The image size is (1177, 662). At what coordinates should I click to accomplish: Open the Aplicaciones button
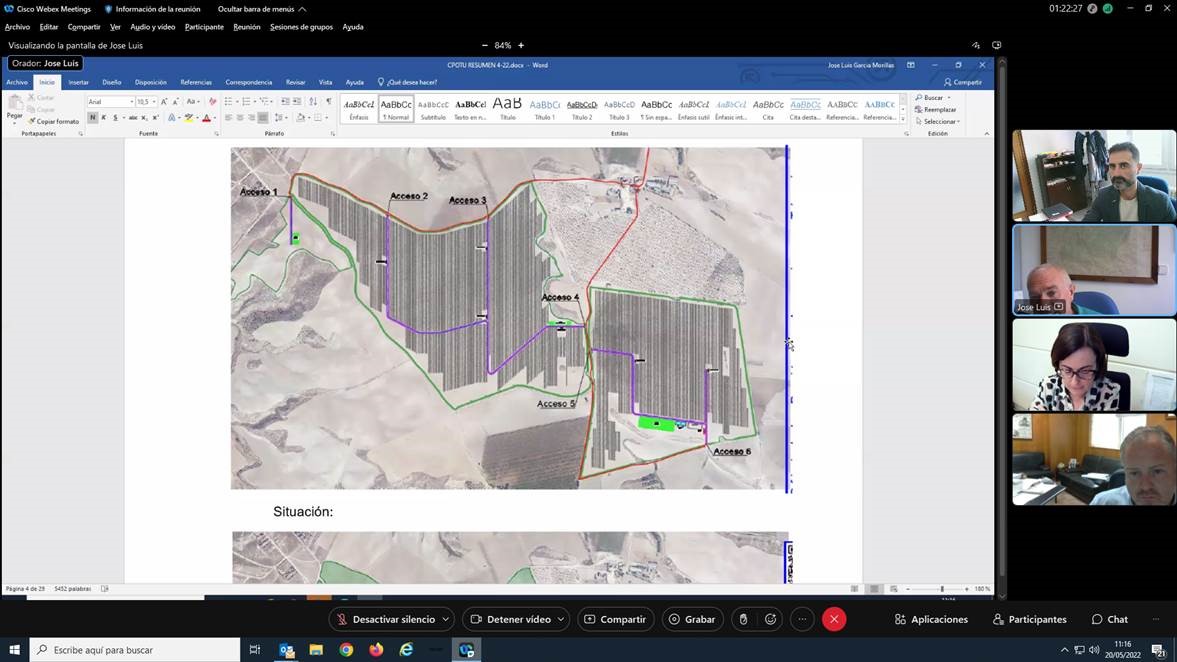[x=931, y=619]
